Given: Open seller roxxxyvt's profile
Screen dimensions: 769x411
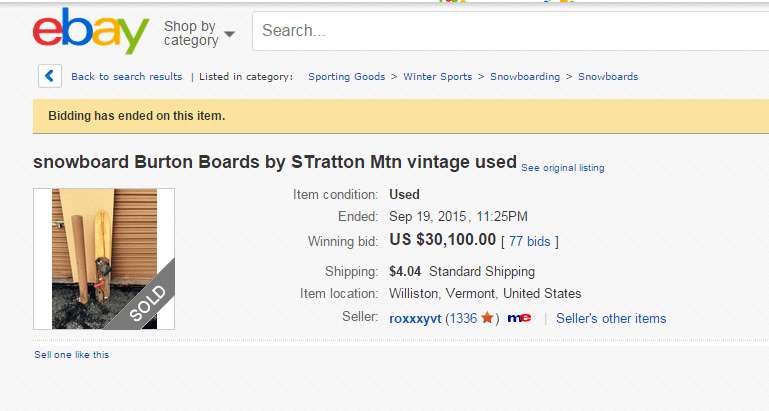Looking at the screenshot, I should click(x=415, y=319).
